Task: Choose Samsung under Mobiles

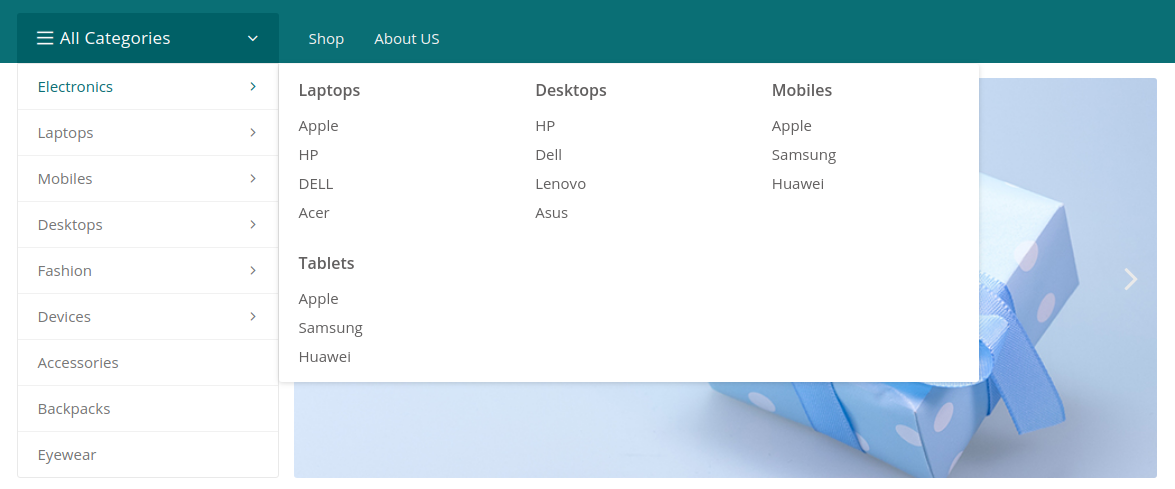Action: click(x=804, y=155)
